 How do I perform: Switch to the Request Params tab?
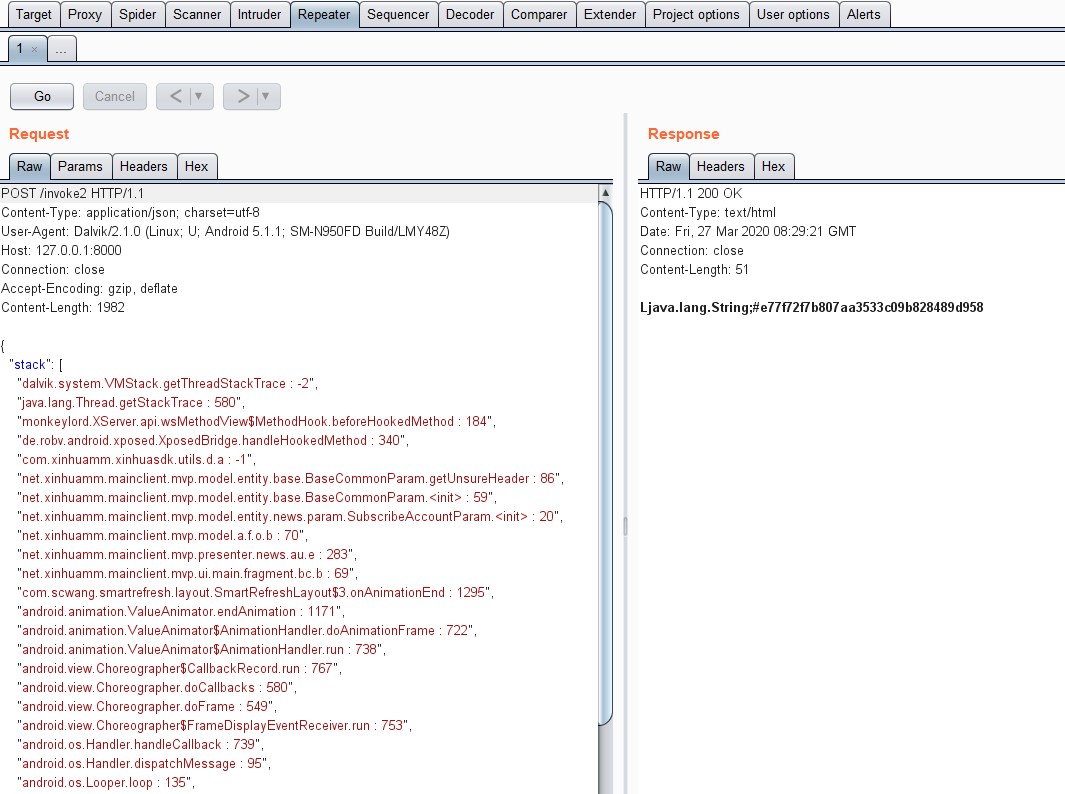80,166
